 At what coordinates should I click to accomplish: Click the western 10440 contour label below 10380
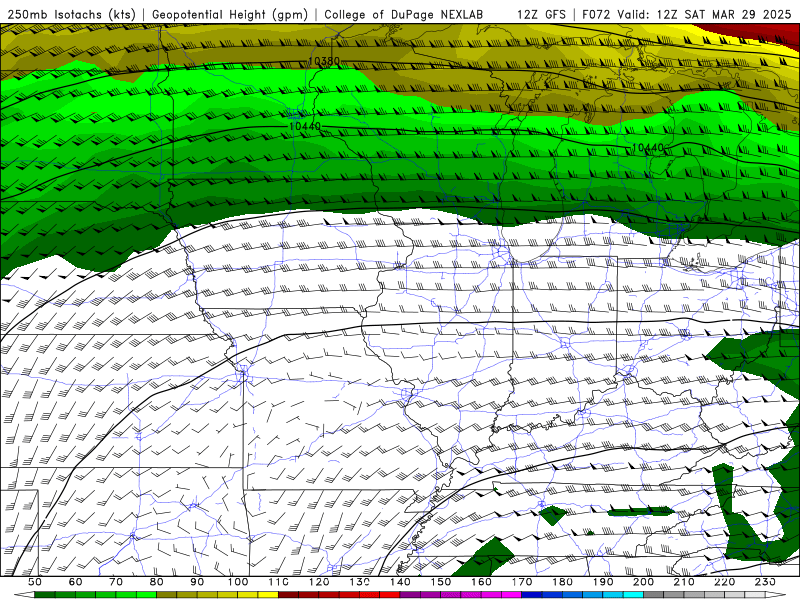[x=305, y=126]
